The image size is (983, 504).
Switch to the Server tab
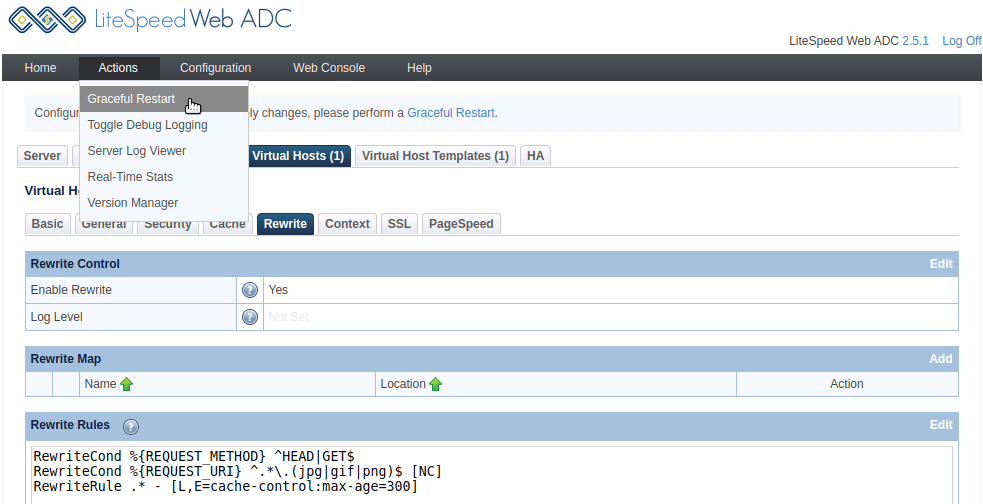42,156
